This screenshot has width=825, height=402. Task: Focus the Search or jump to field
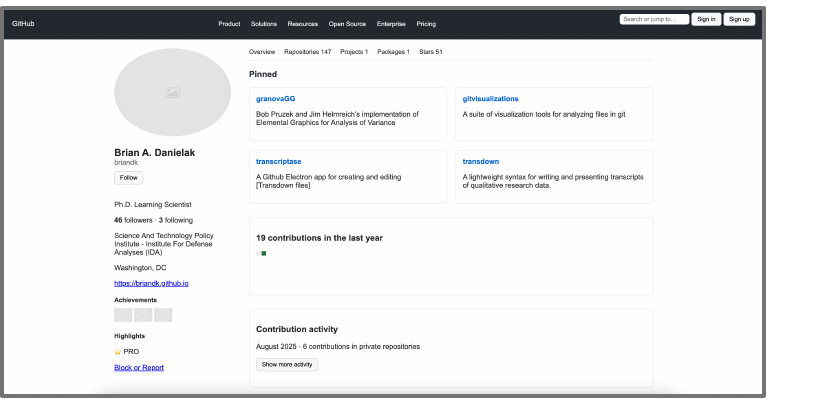(x=654, y=19)
